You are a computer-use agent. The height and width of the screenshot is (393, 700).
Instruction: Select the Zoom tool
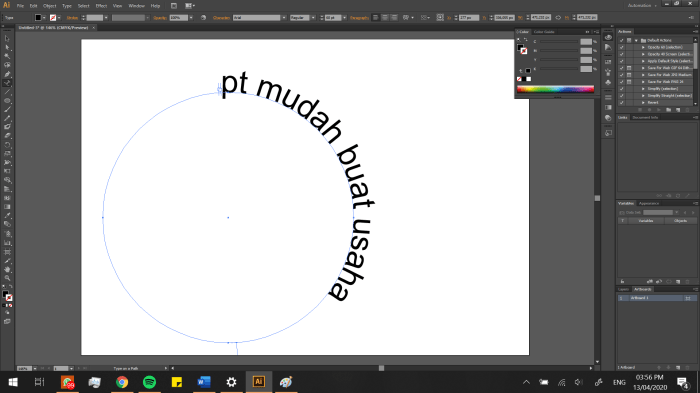tap(7, 278)
